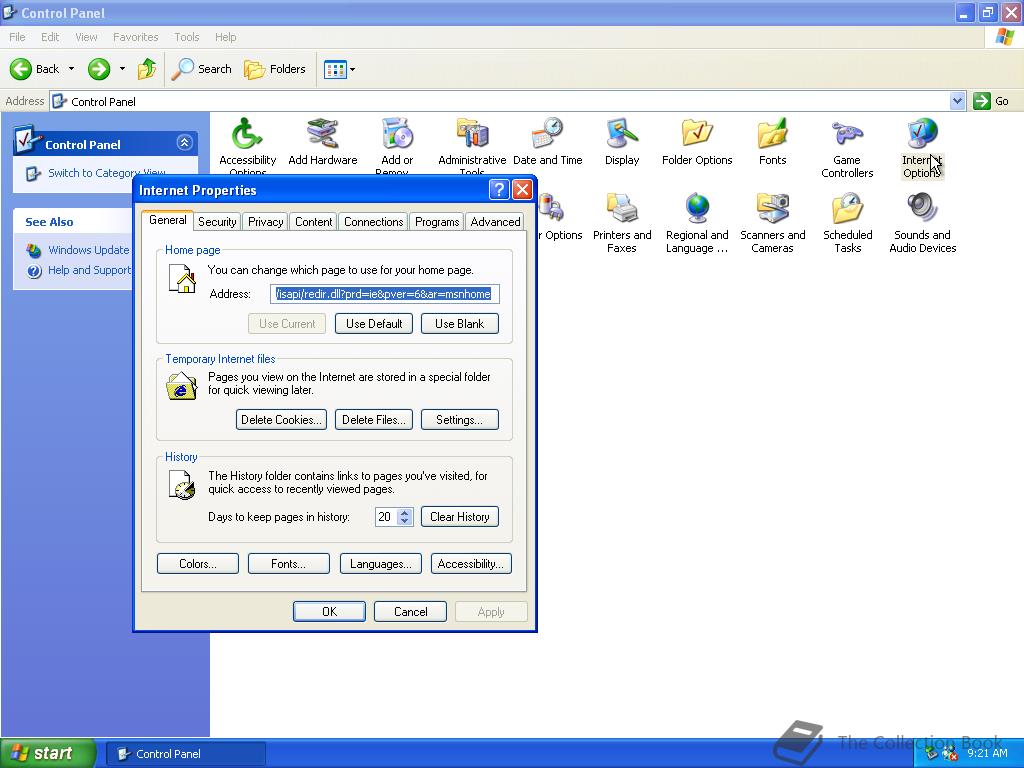Click the dialog help question-mark button
Viewport: 1024px width, 768px height.
[x=499, y=190]
